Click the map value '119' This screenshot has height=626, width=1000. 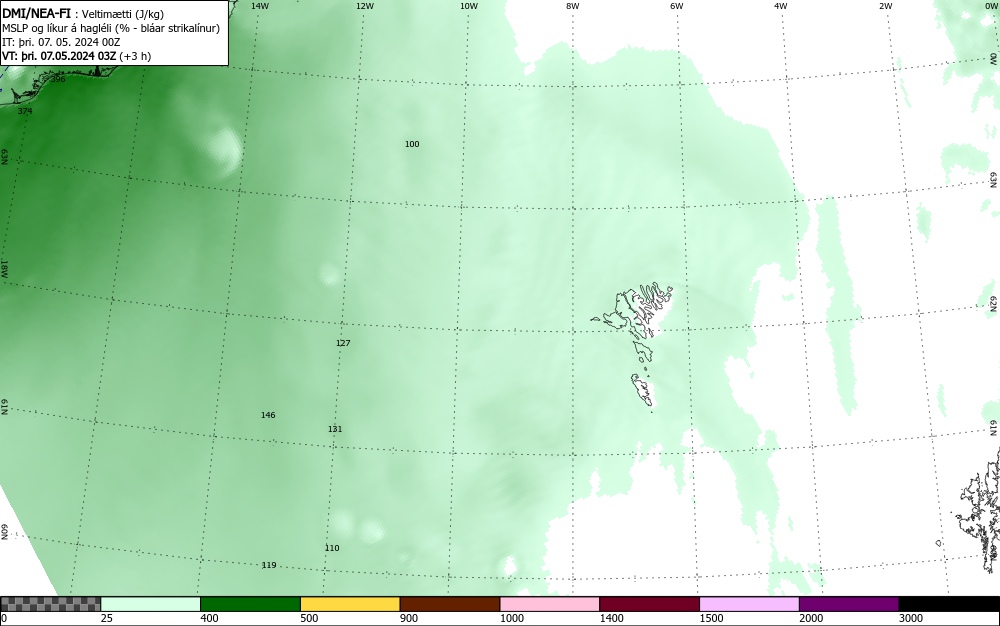[268, 565]
